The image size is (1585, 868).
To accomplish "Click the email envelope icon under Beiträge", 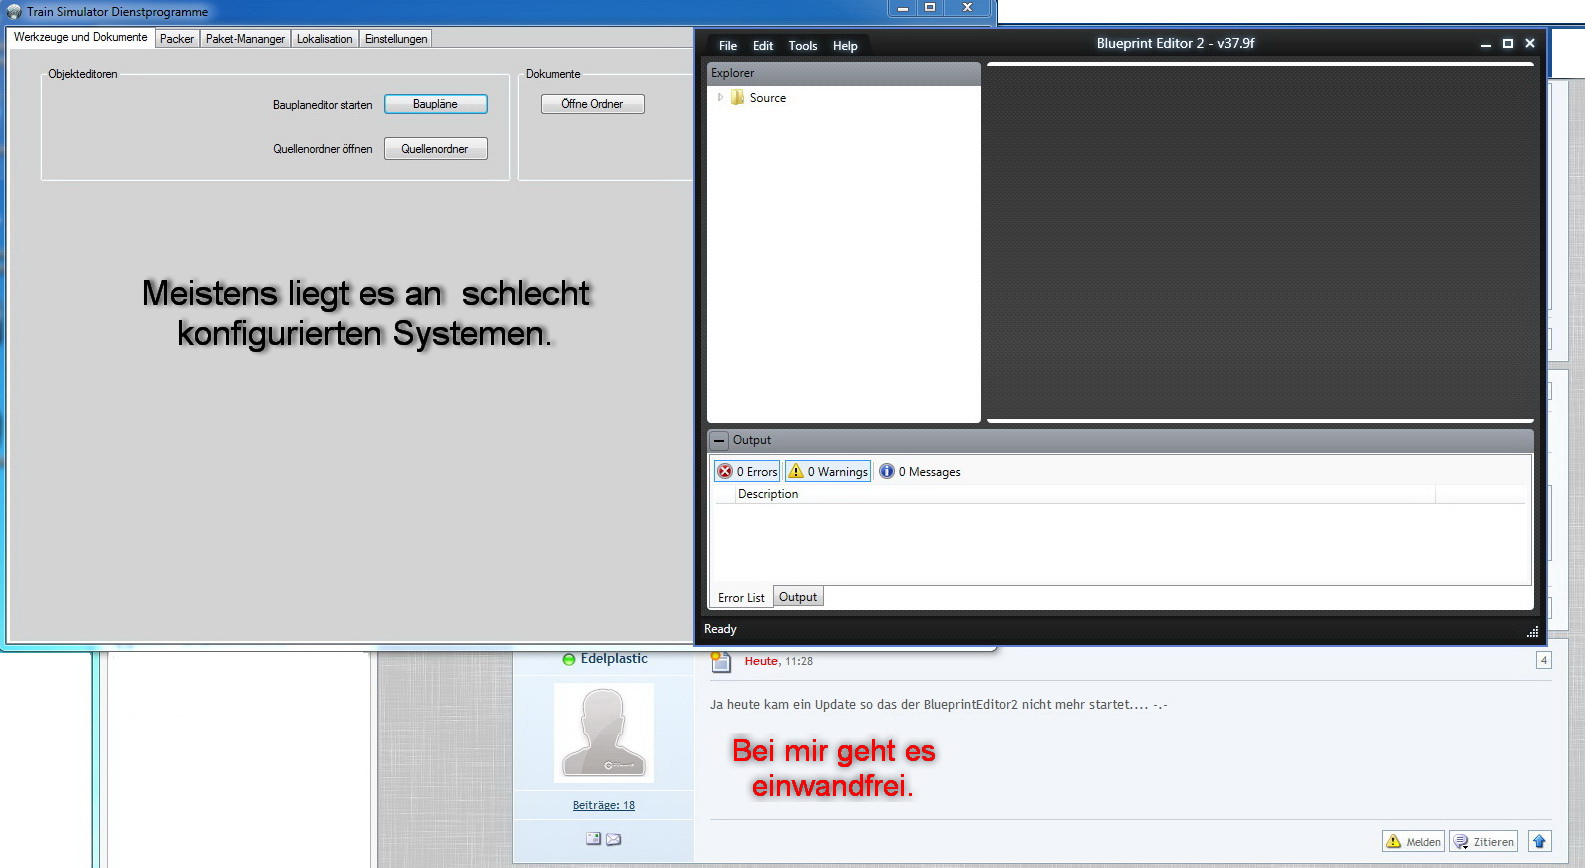I will pyautogui.click(x=614, y=839).
